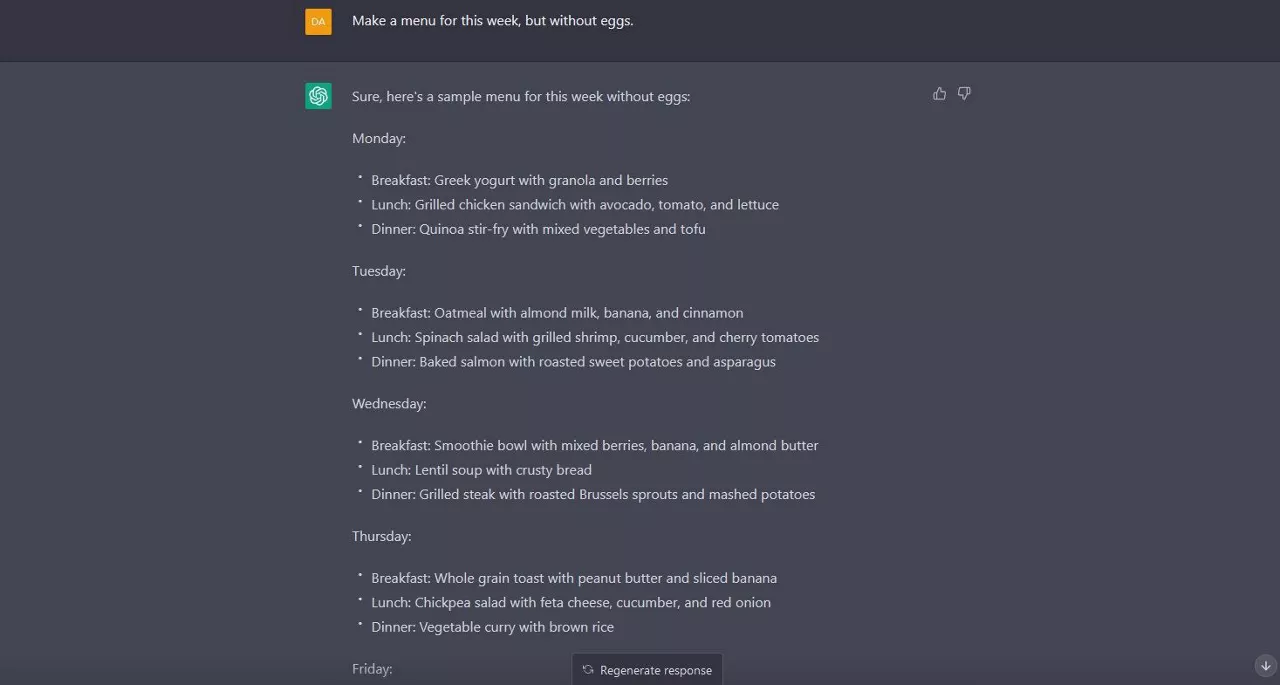Click the Grilled chicken sandwich lunch line
Viewport: 1280px width, 685px height.
pyautogui.click(x=574, y=205)
